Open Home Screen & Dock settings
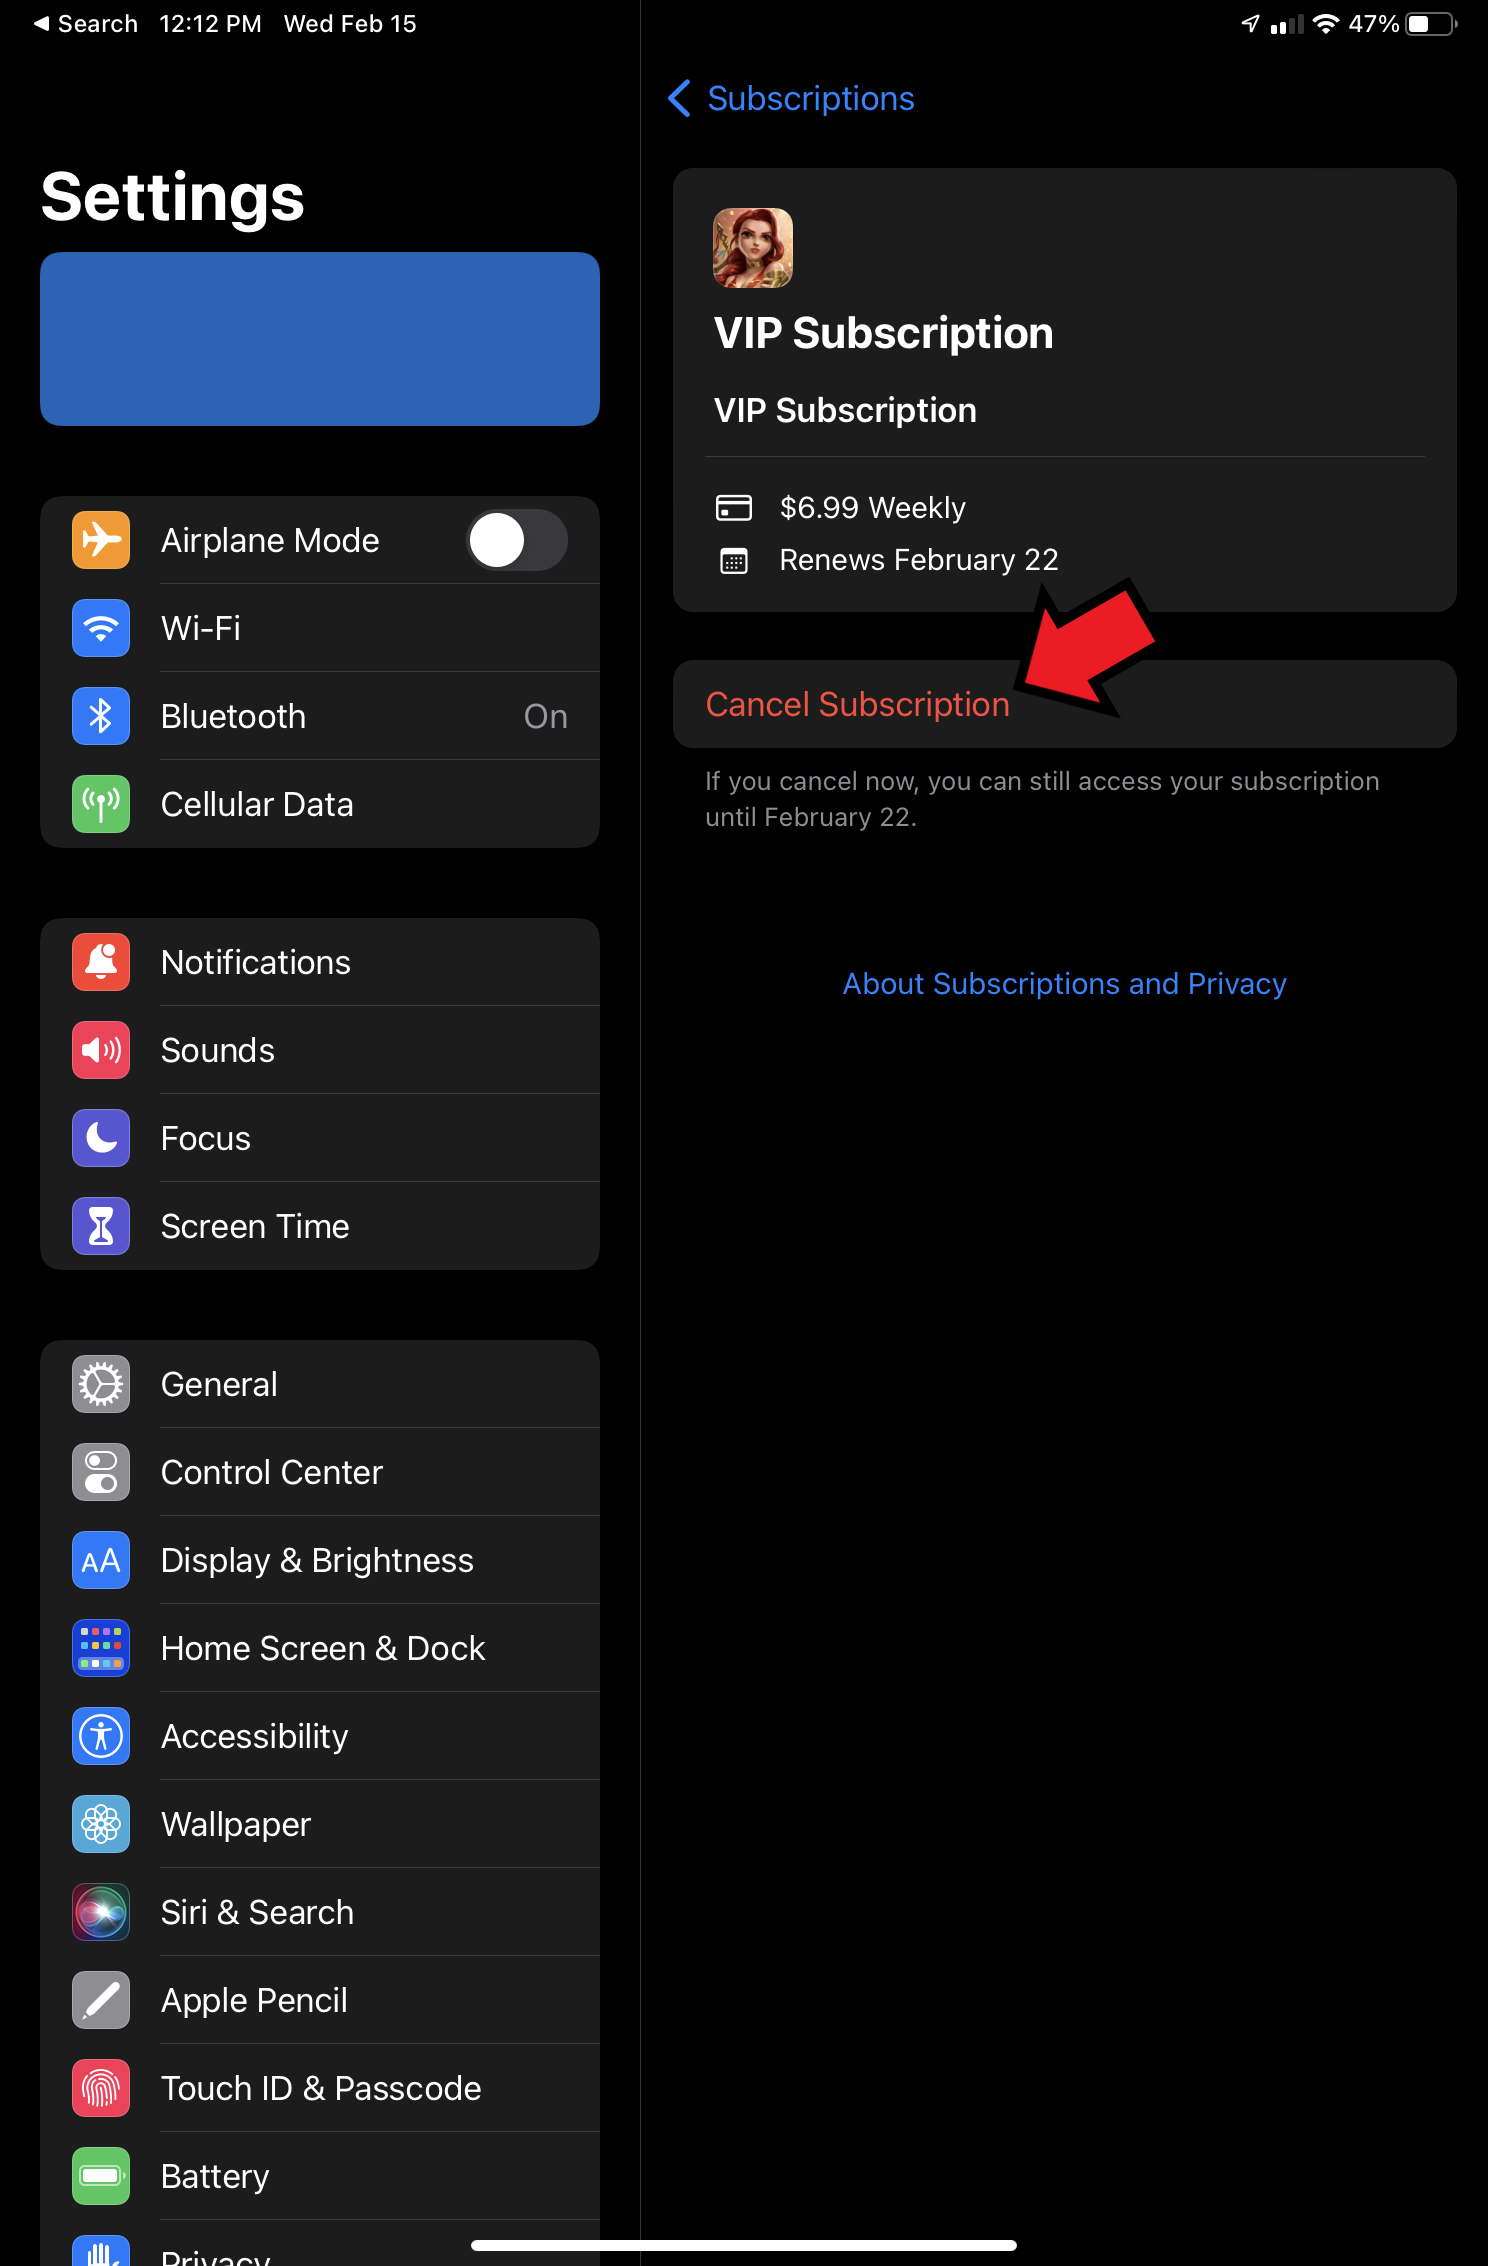The image size is (1488, 2266). tap(320, 1648)
